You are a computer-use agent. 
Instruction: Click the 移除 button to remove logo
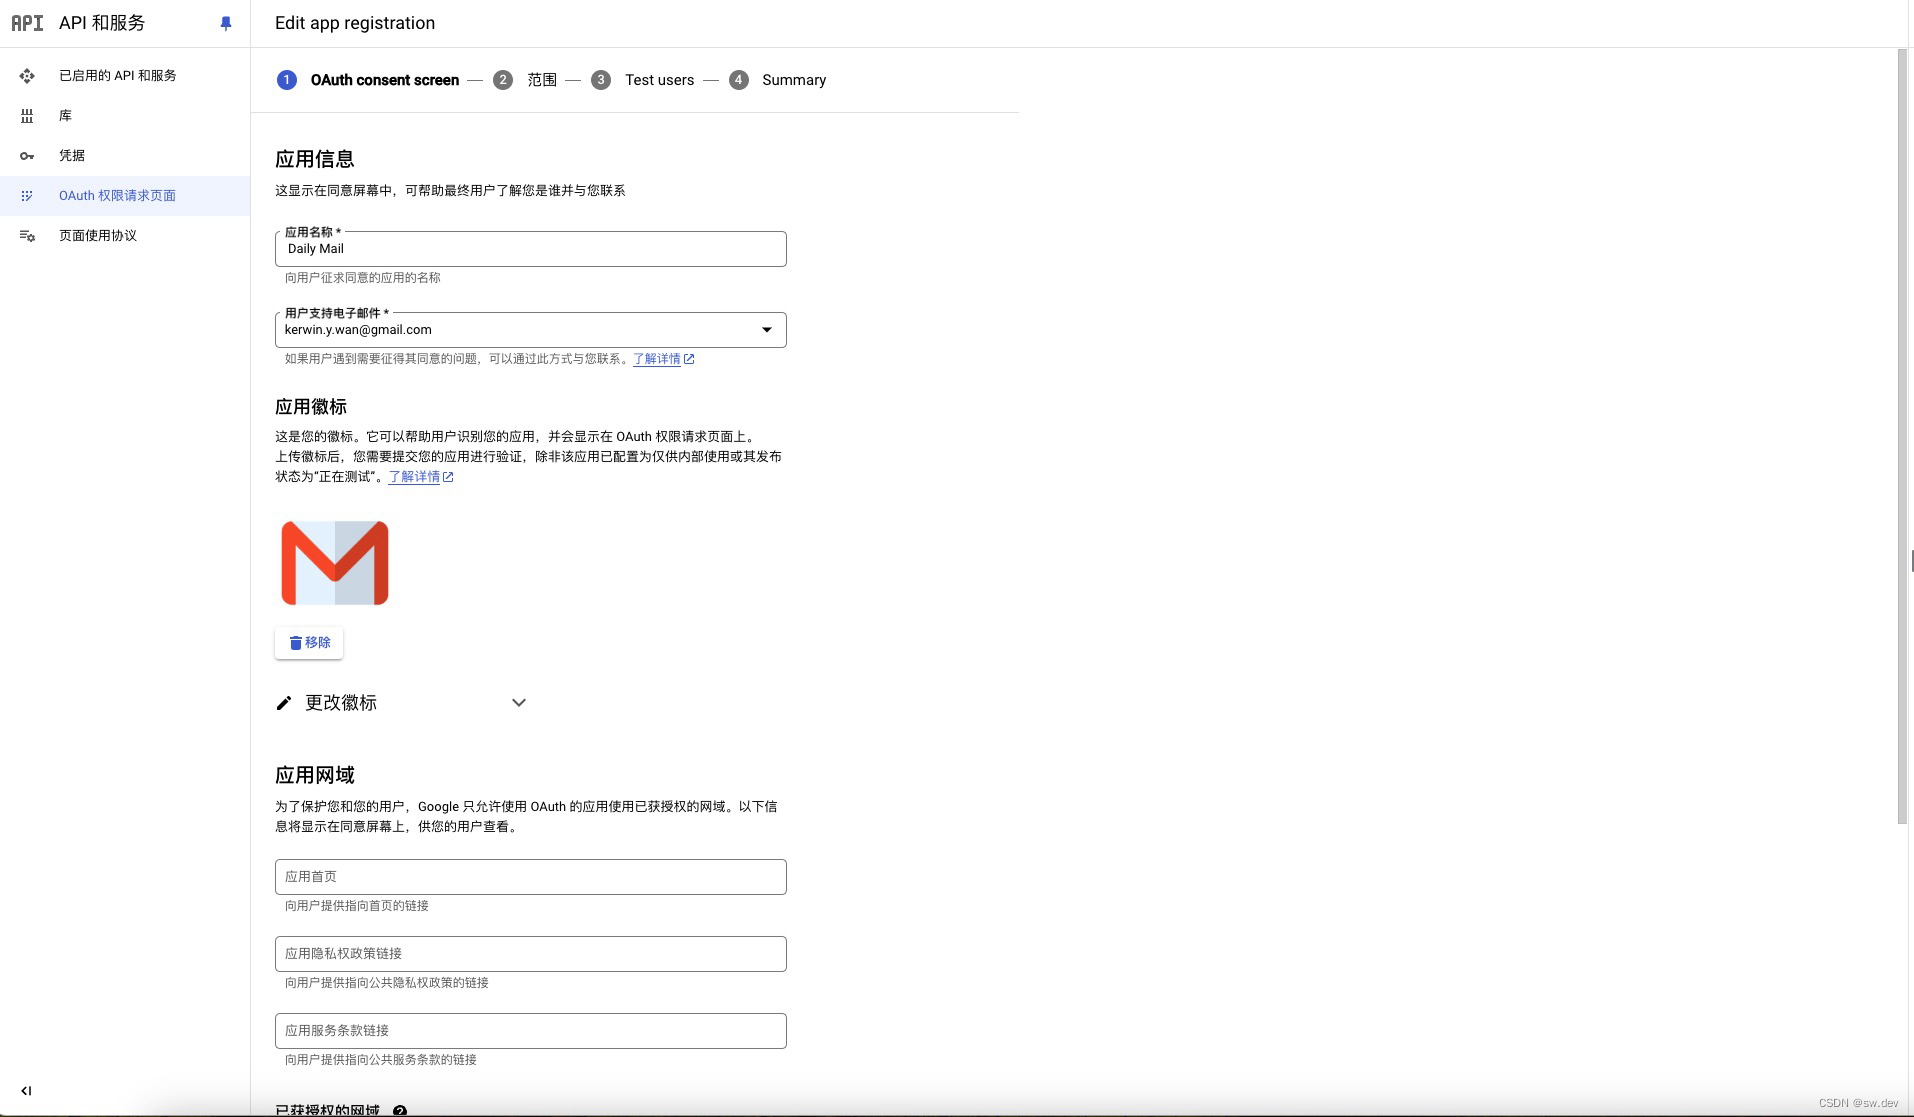coord(309,643)
